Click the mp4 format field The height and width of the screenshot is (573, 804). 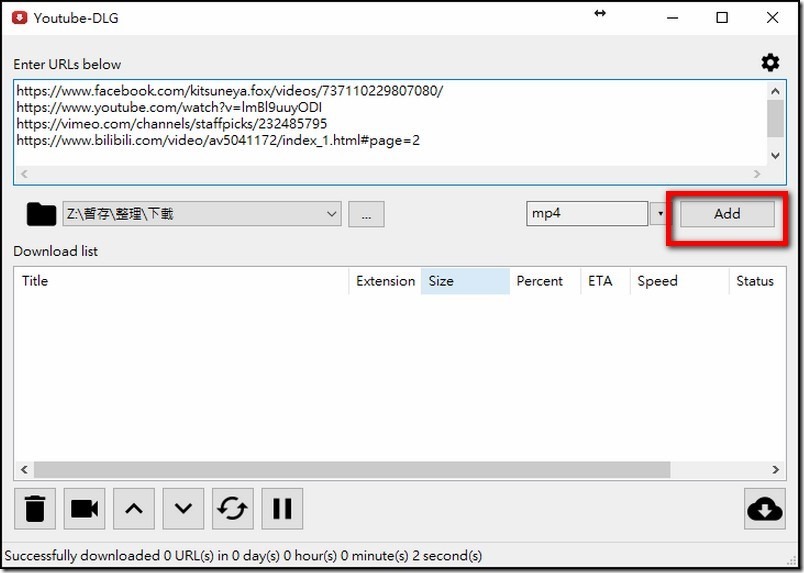(587, 214)
